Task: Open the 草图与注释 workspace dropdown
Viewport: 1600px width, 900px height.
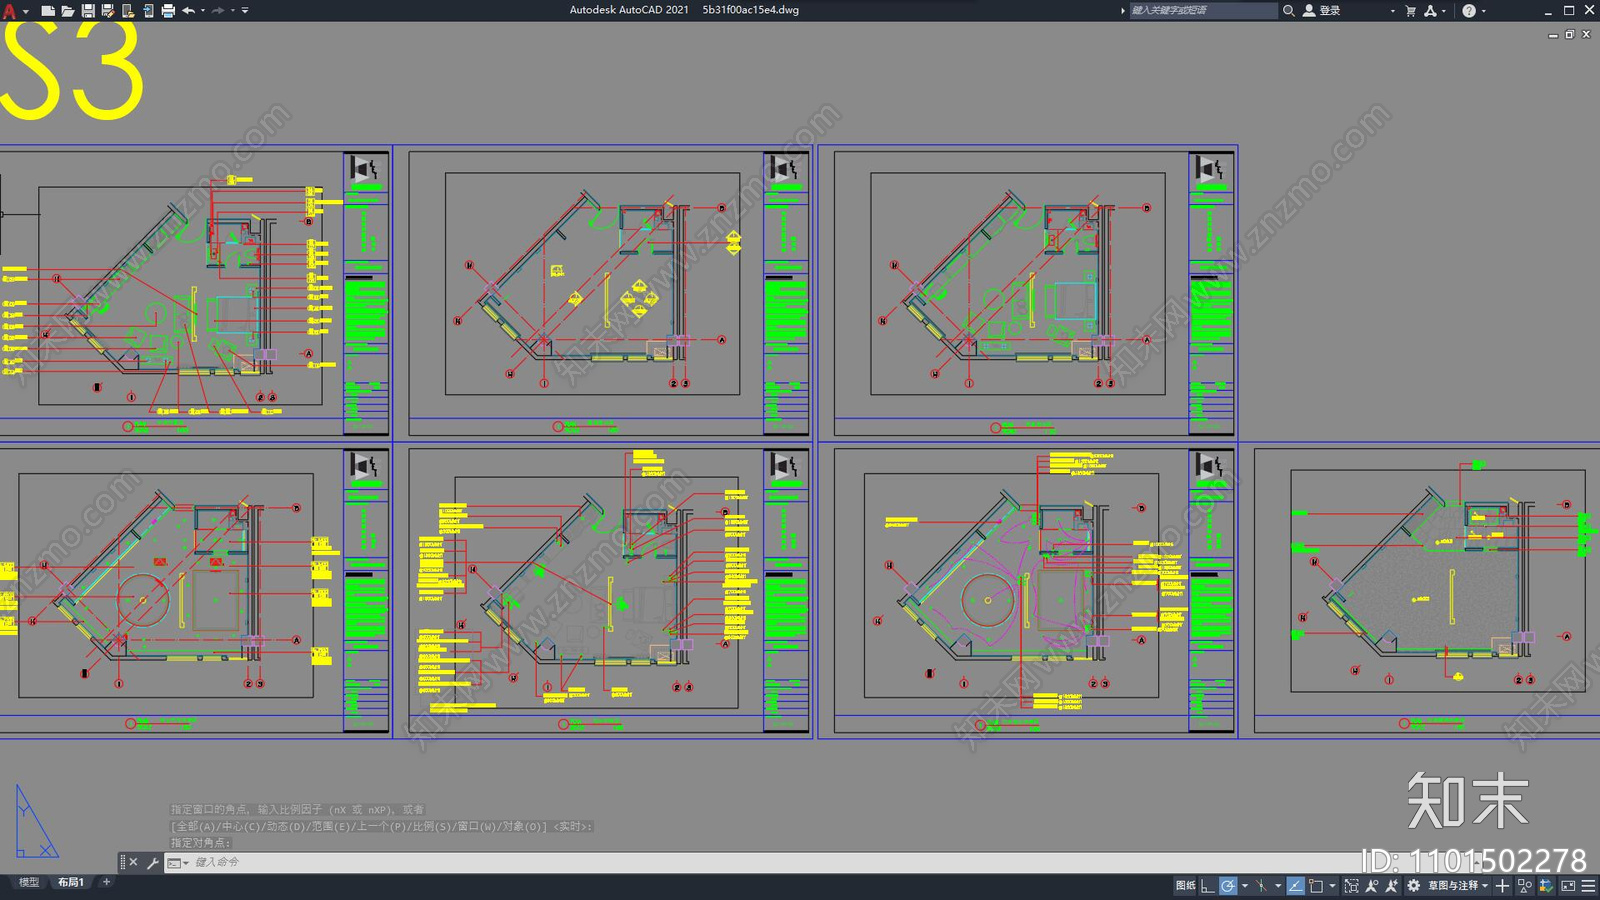Action: click(x=1459, y=886)
